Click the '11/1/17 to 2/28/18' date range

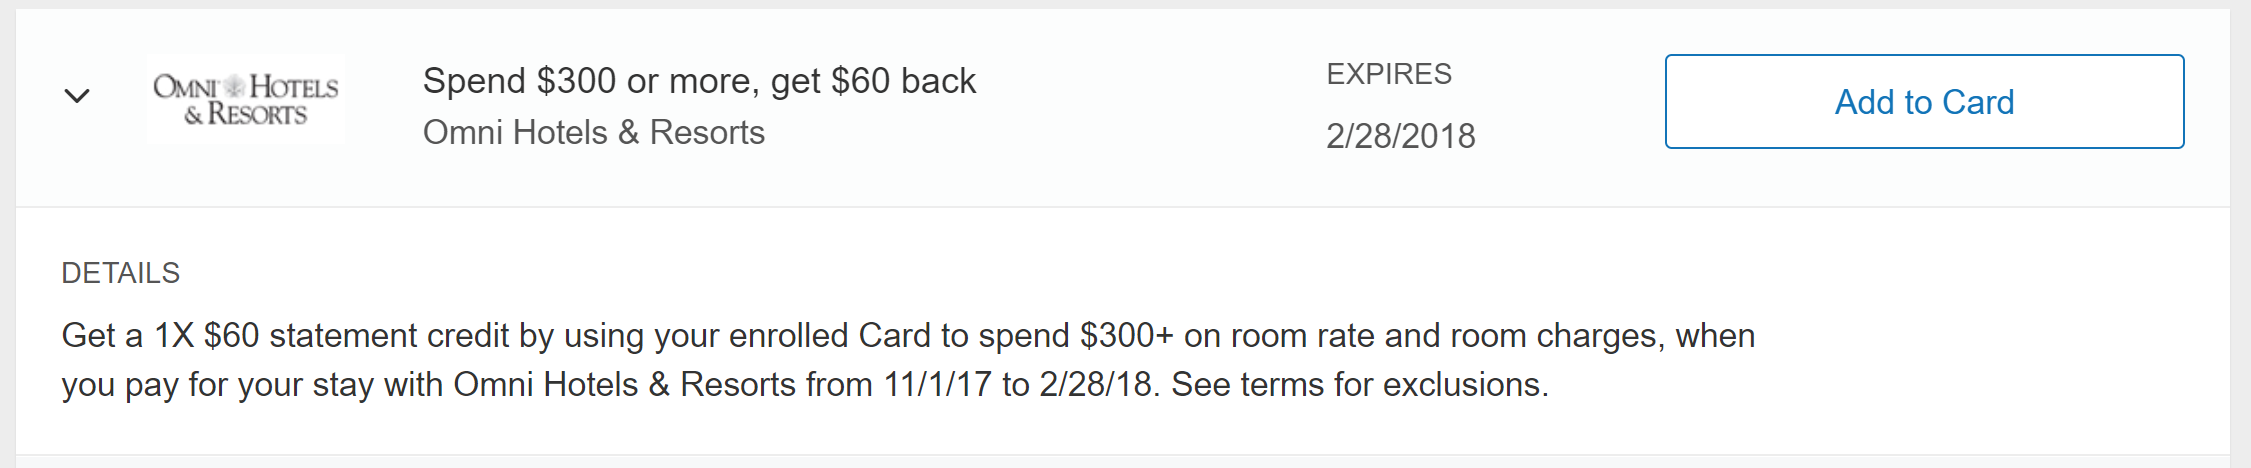click(x=1018, y=385)
